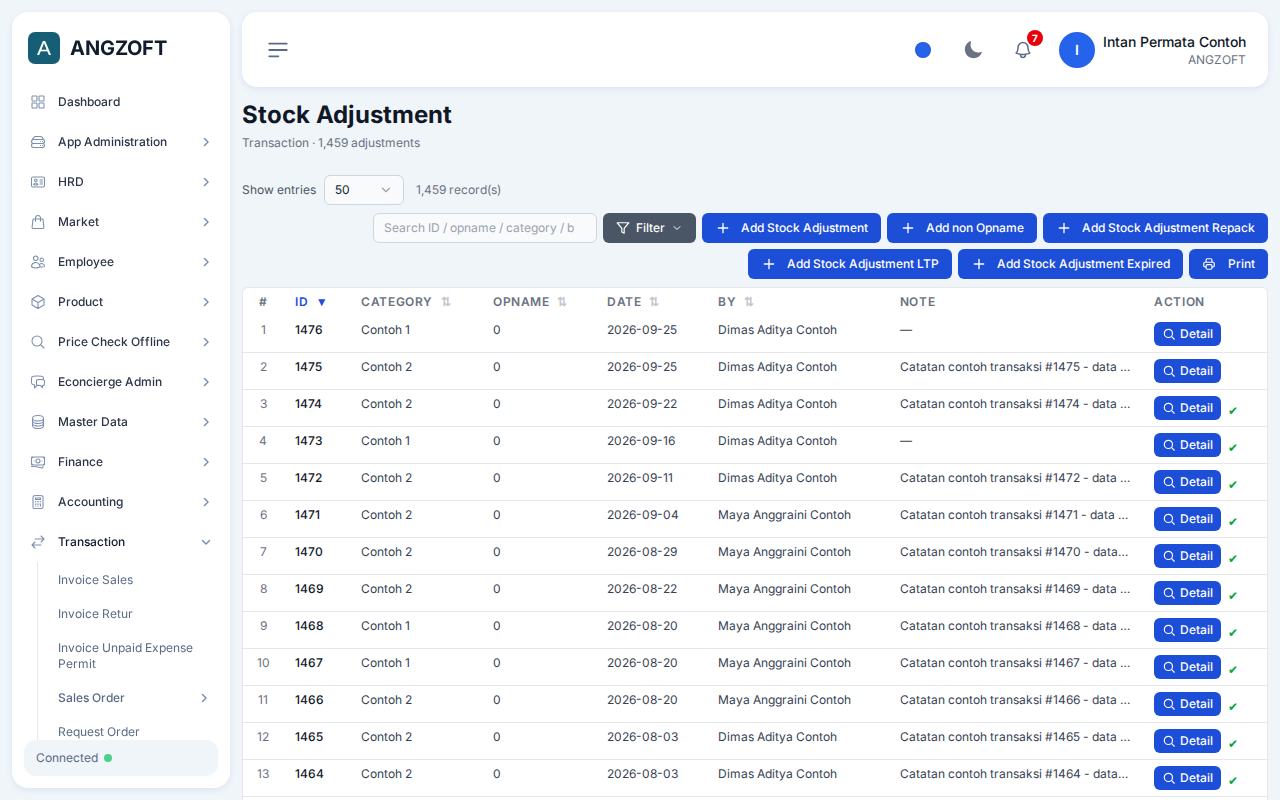Focus the search ID / opname field
The width and height of the screenshot is (1280, 800).
coord(485,228)
